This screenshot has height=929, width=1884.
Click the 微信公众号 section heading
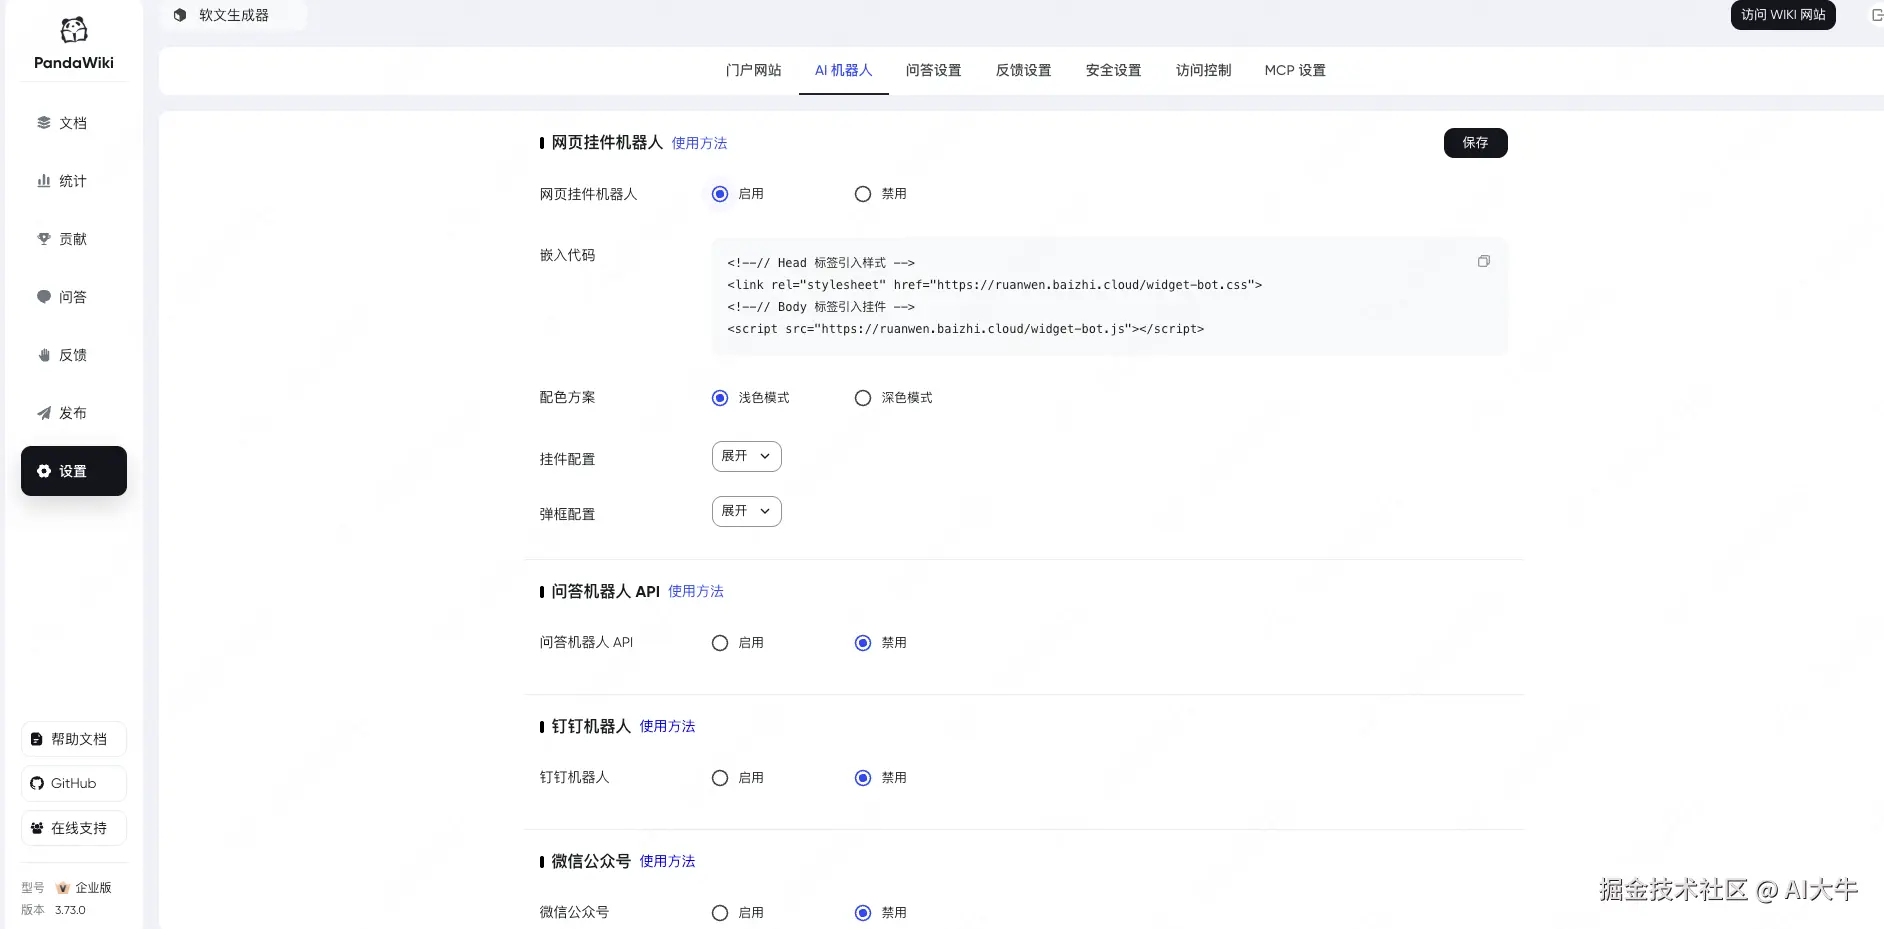click(591, 861)
